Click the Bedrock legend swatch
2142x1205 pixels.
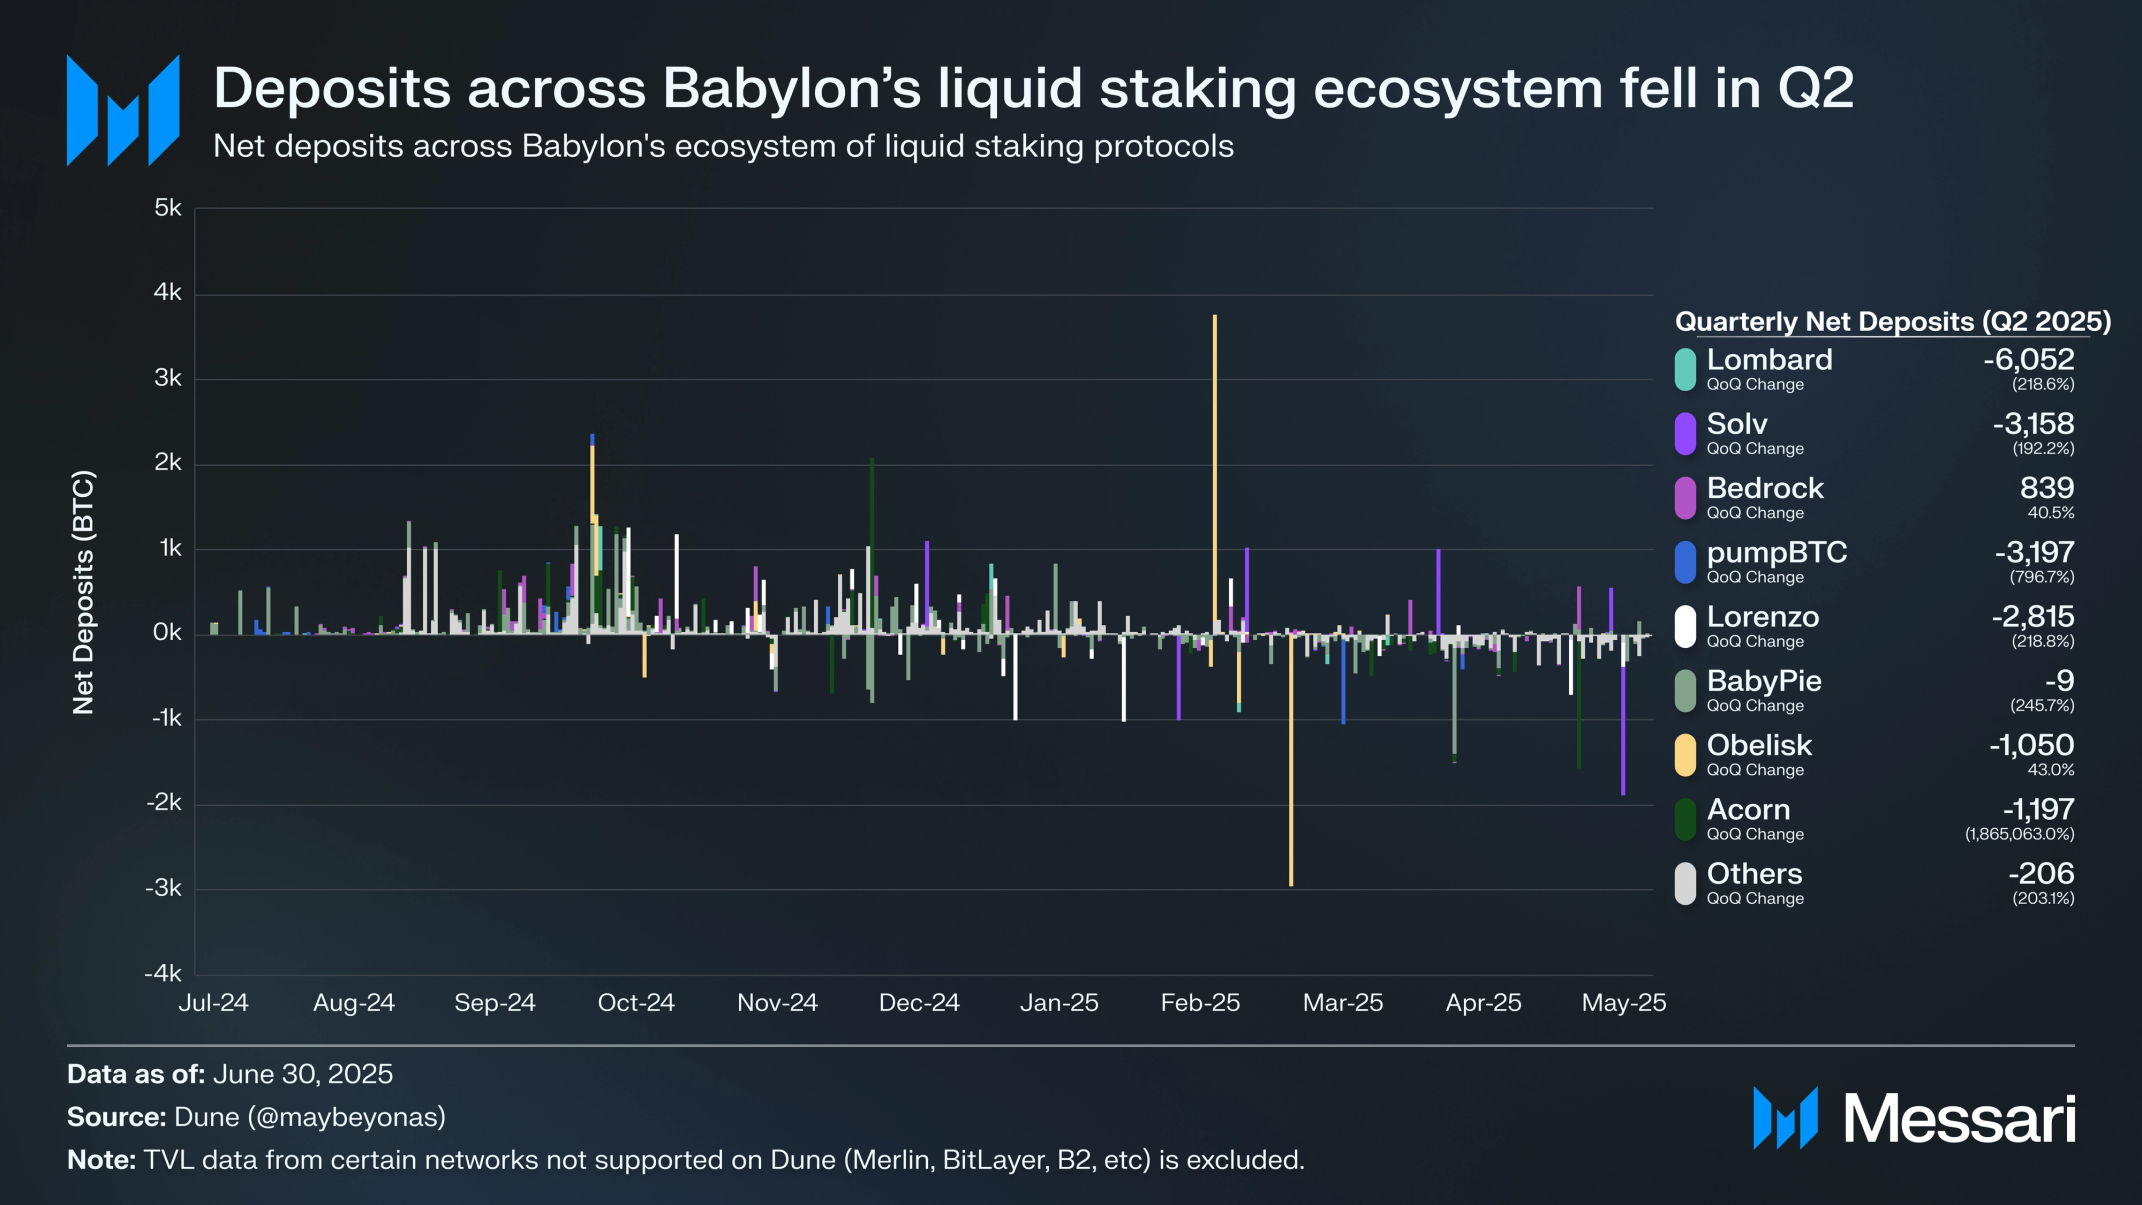tap(1685, 498)
